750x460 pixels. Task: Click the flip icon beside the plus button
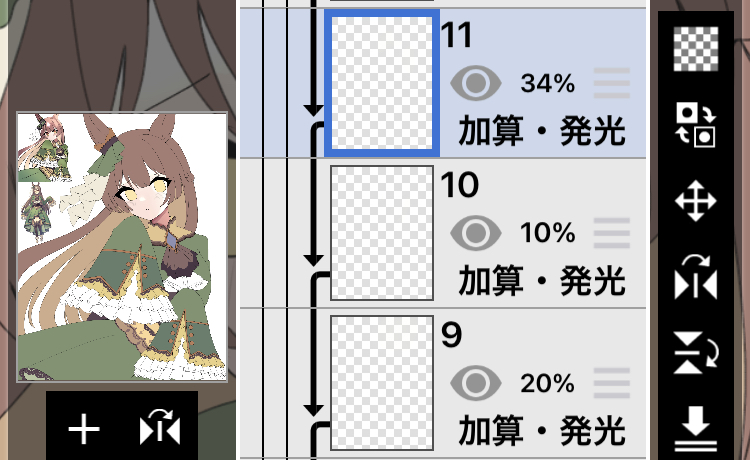point(160,427)
